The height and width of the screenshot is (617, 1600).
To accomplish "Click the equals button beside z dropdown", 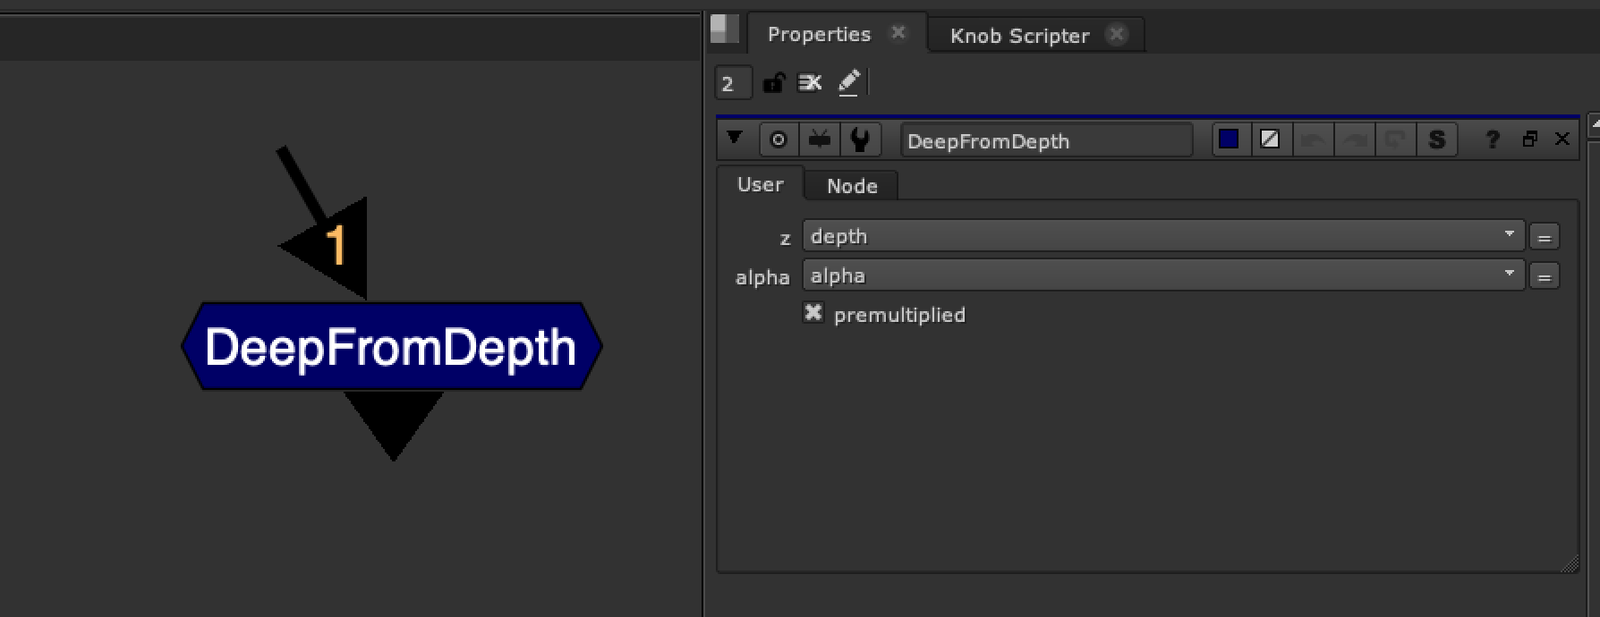I will tap(1544, 238).
